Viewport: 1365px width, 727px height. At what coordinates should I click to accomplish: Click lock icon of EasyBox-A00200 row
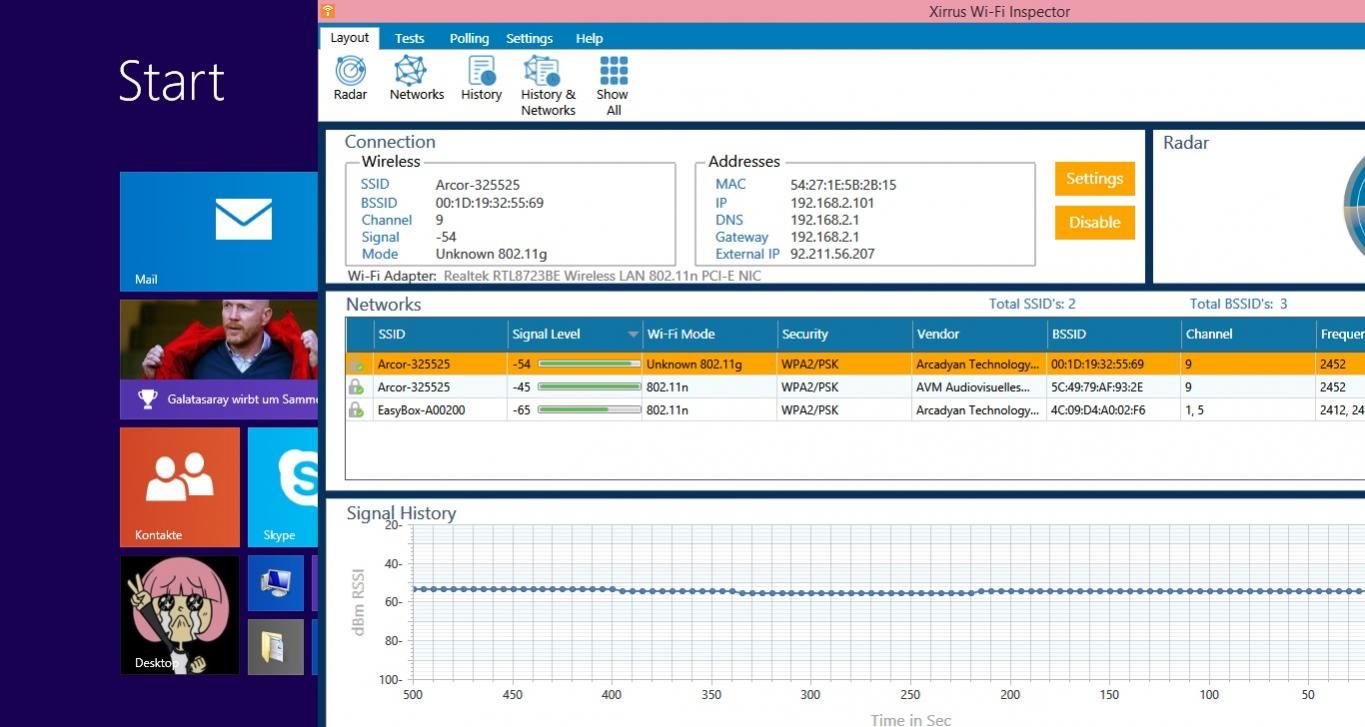click(356, 410)
